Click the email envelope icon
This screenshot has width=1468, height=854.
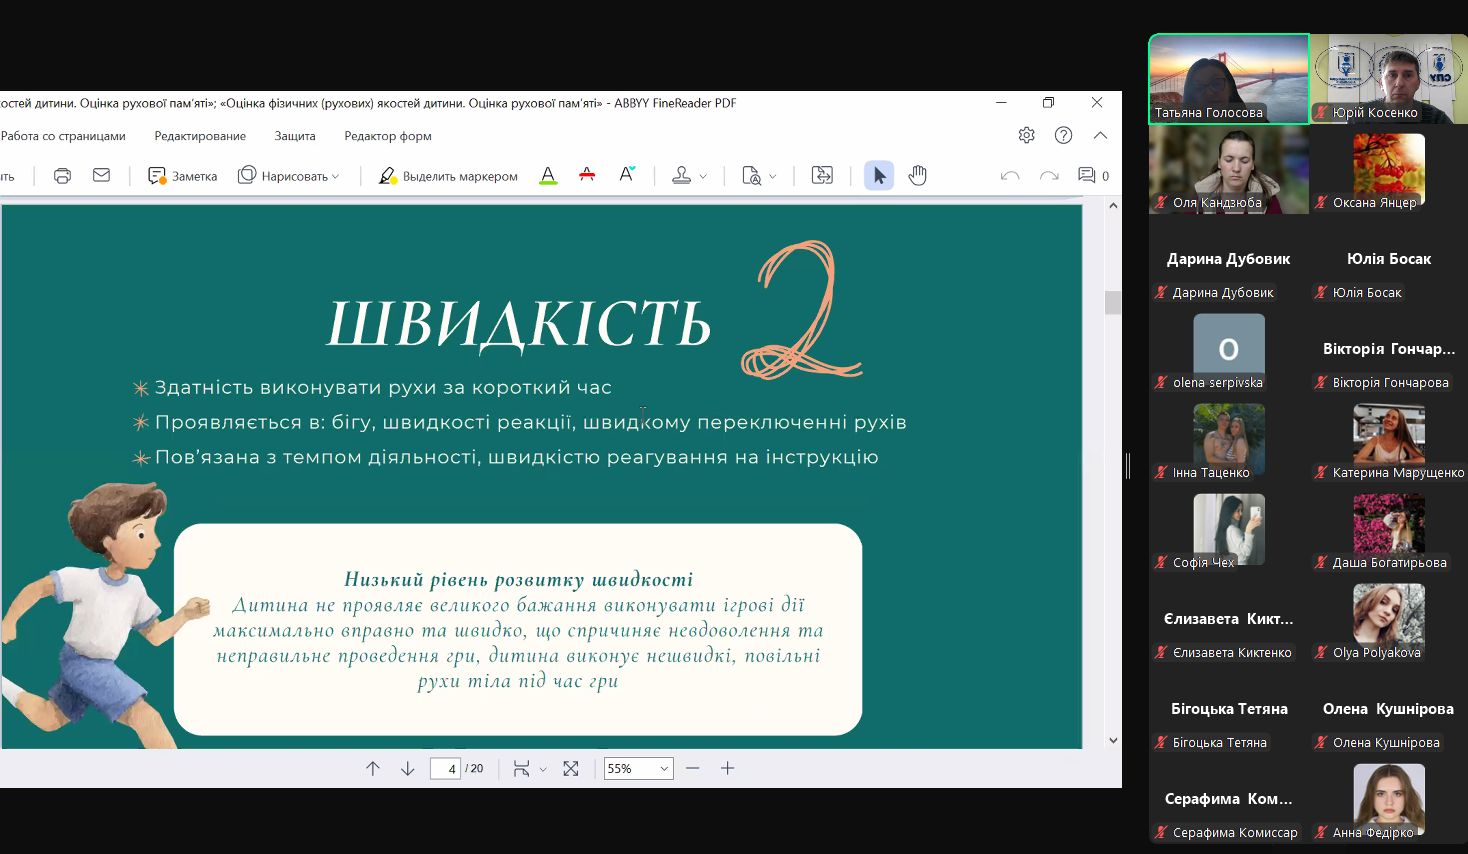click(x=101, y=176)
